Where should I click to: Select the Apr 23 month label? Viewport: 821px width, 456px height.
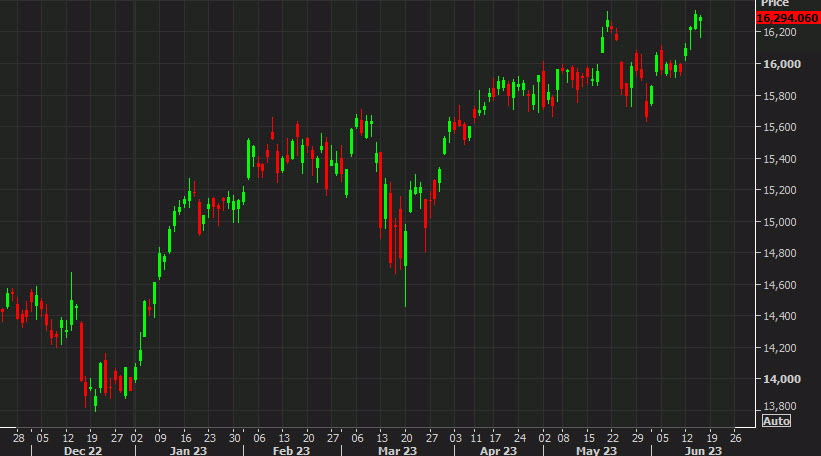498,451
